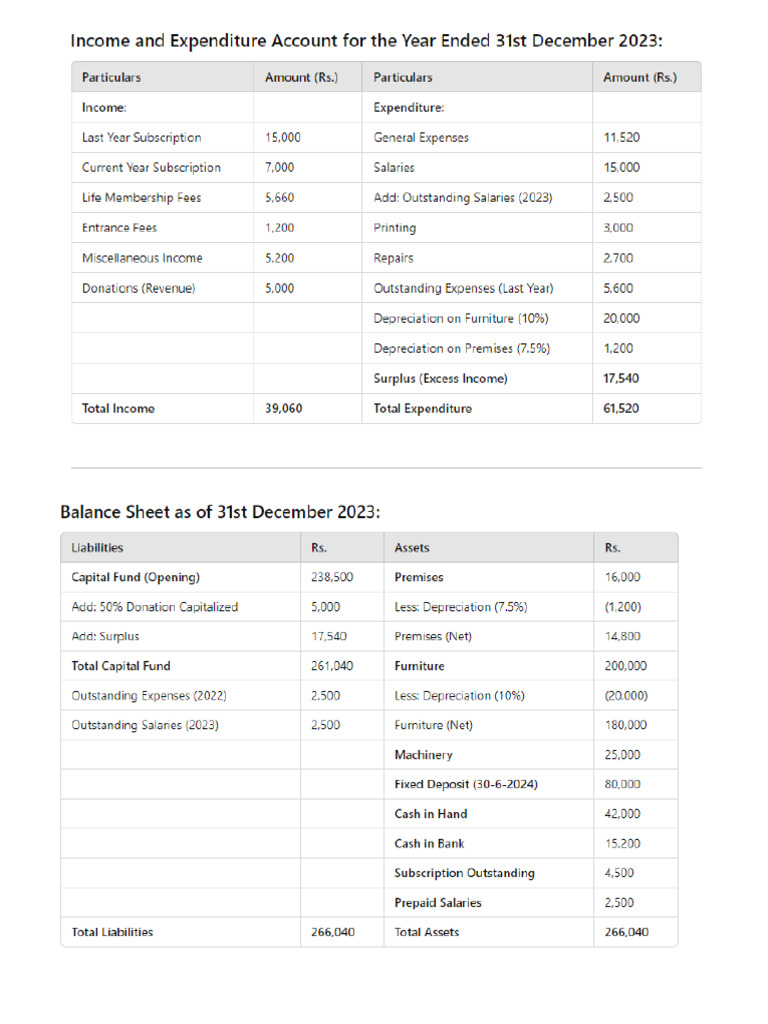Select the 'Machinery' label
This screenshot has width=768, height=1024.
pos(423,755)
